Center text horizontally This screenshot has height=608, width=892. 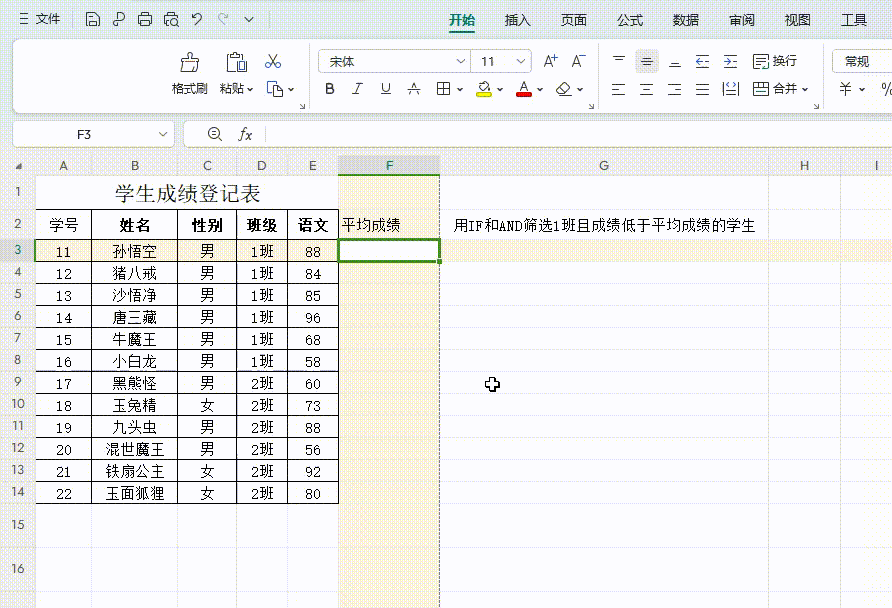point(646,89)
